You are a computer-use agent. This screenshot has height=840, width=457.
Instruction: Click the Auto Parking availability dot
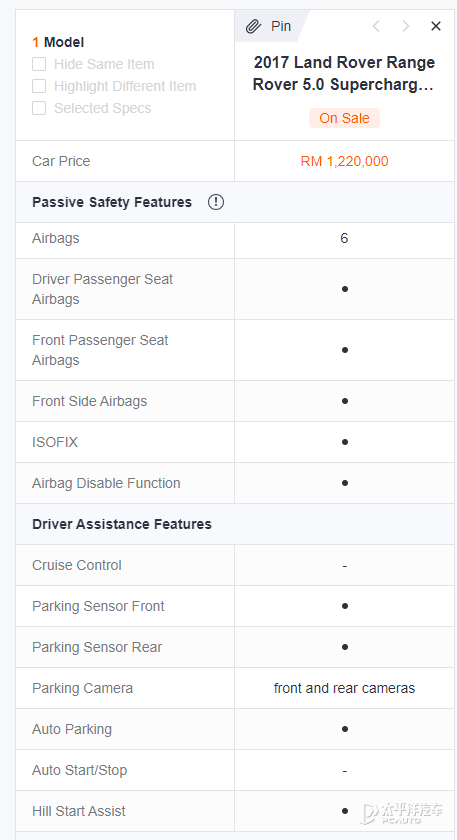coord(344,729)
